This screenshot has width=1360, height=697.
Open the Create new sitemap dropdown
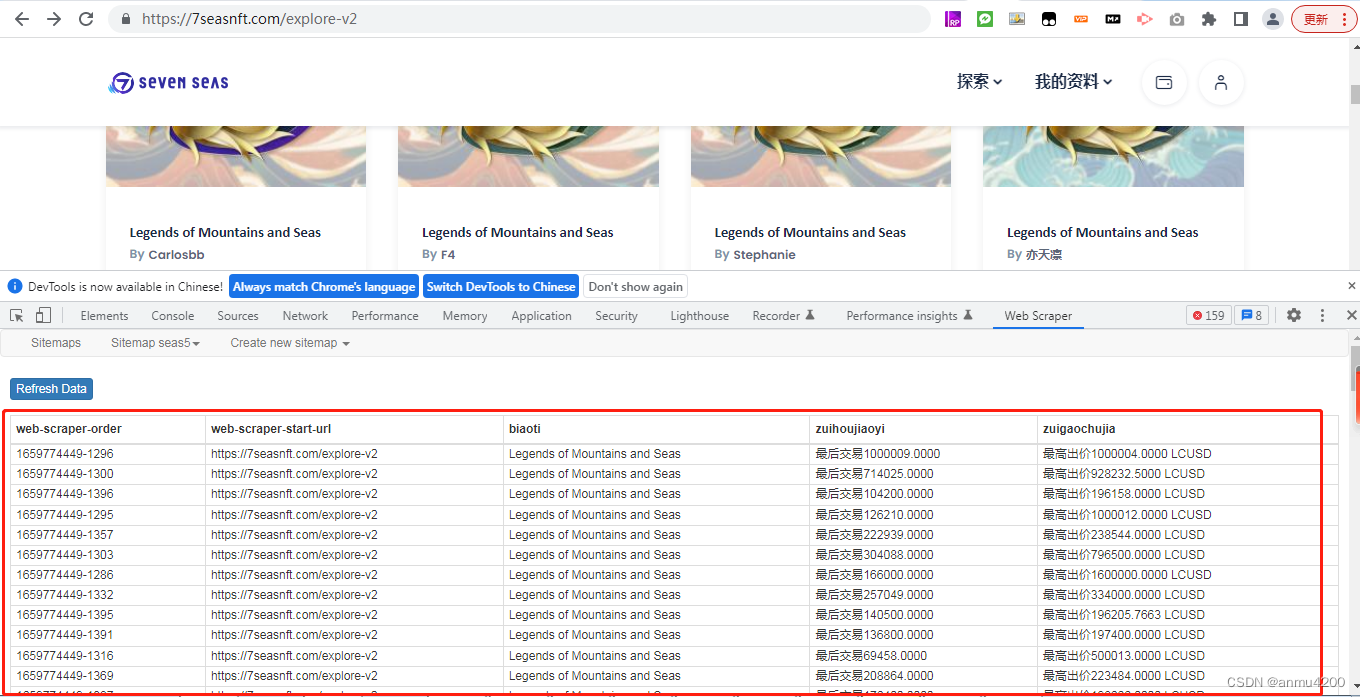pos(290,343)
